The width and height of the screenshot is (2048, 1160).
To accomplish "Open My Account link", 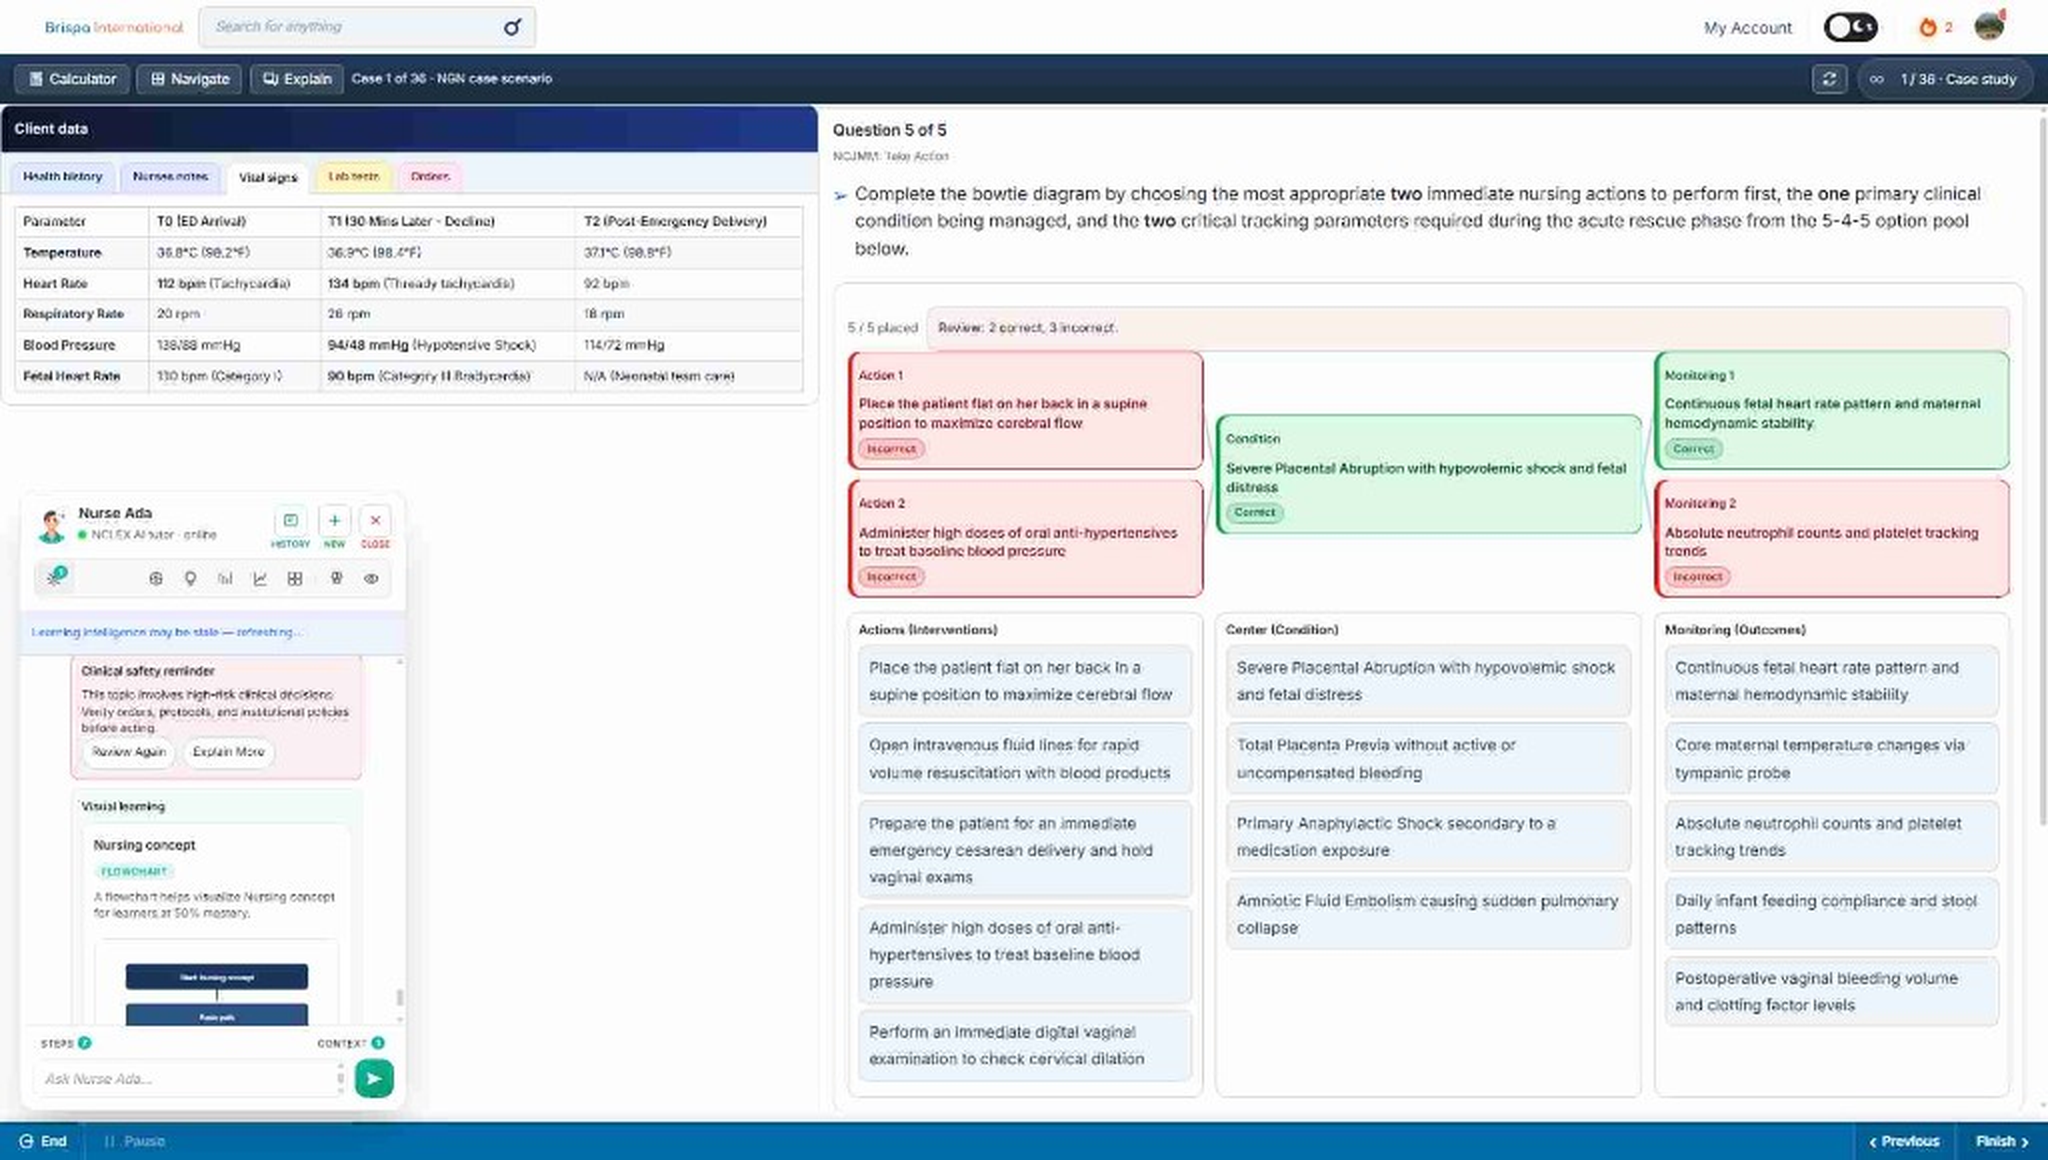I will coord(1747,28).
